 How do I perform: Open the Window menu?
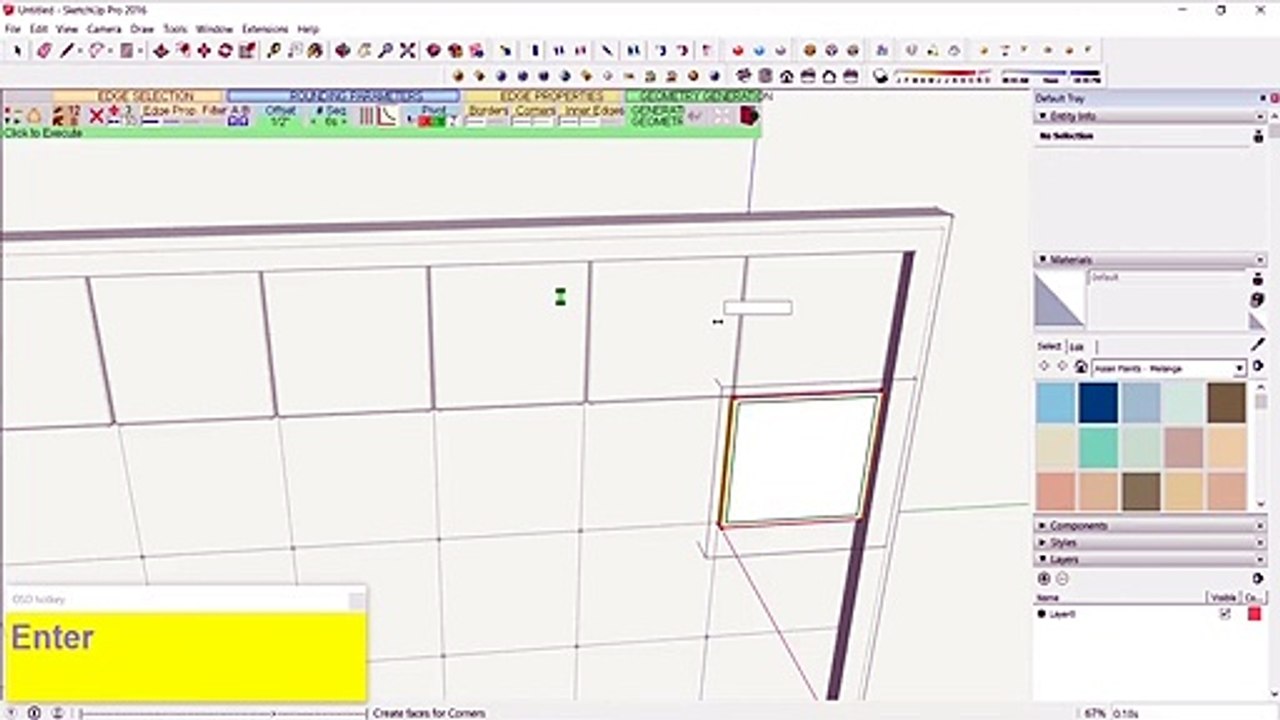pyautogui.click(x=214, y=29)
